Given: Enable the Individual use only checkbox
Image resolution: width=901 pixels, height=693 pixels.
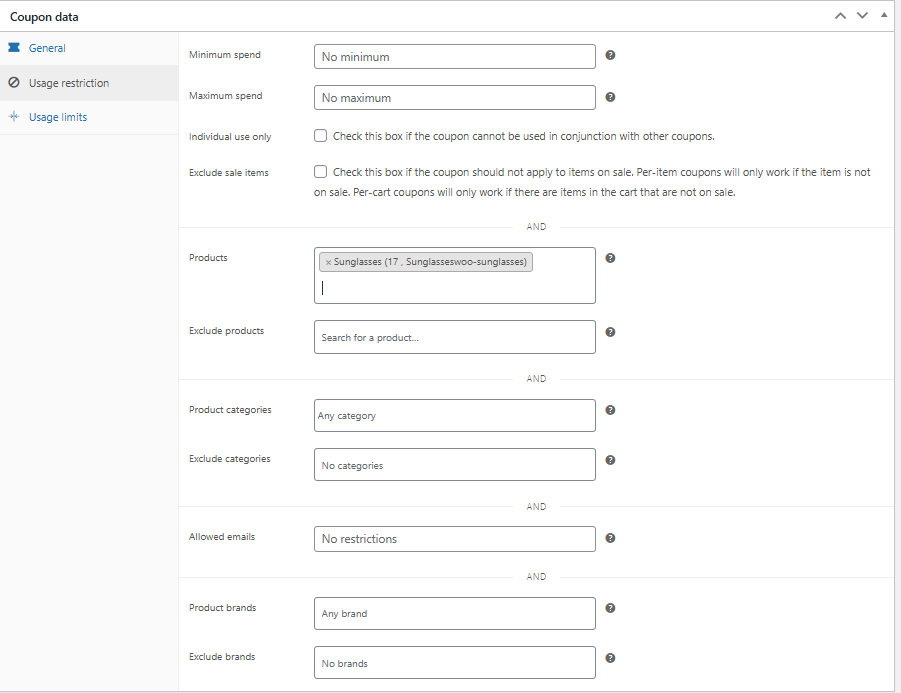Looking at the screenshot, I should point(321,136).
